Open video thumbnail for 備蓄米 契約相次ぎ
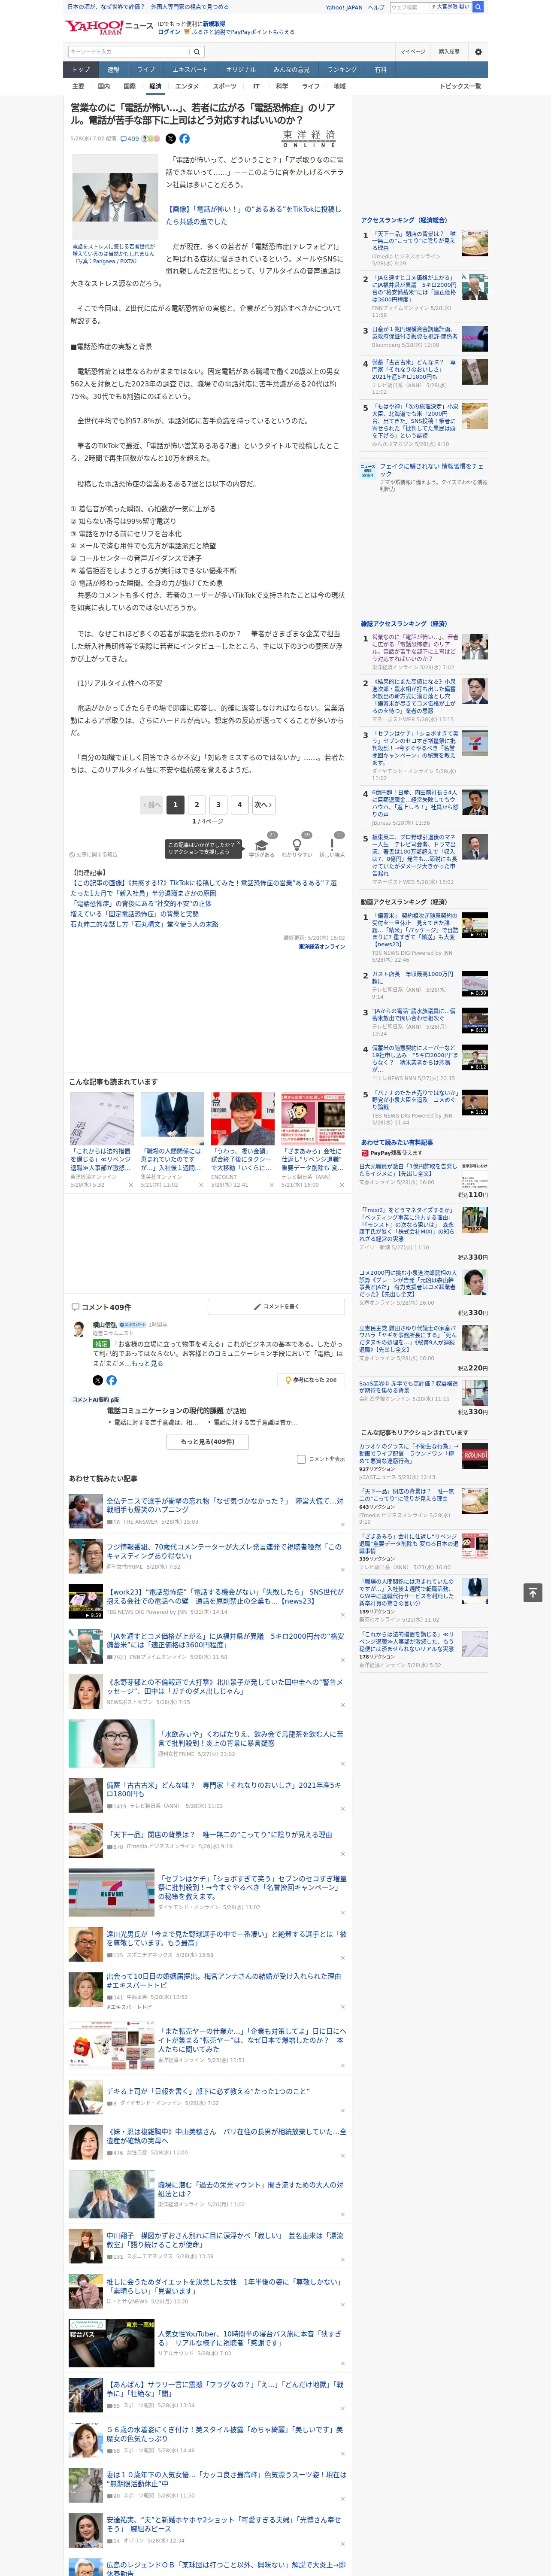This screenshot has width=551, height=2576. tap(475, 925)
